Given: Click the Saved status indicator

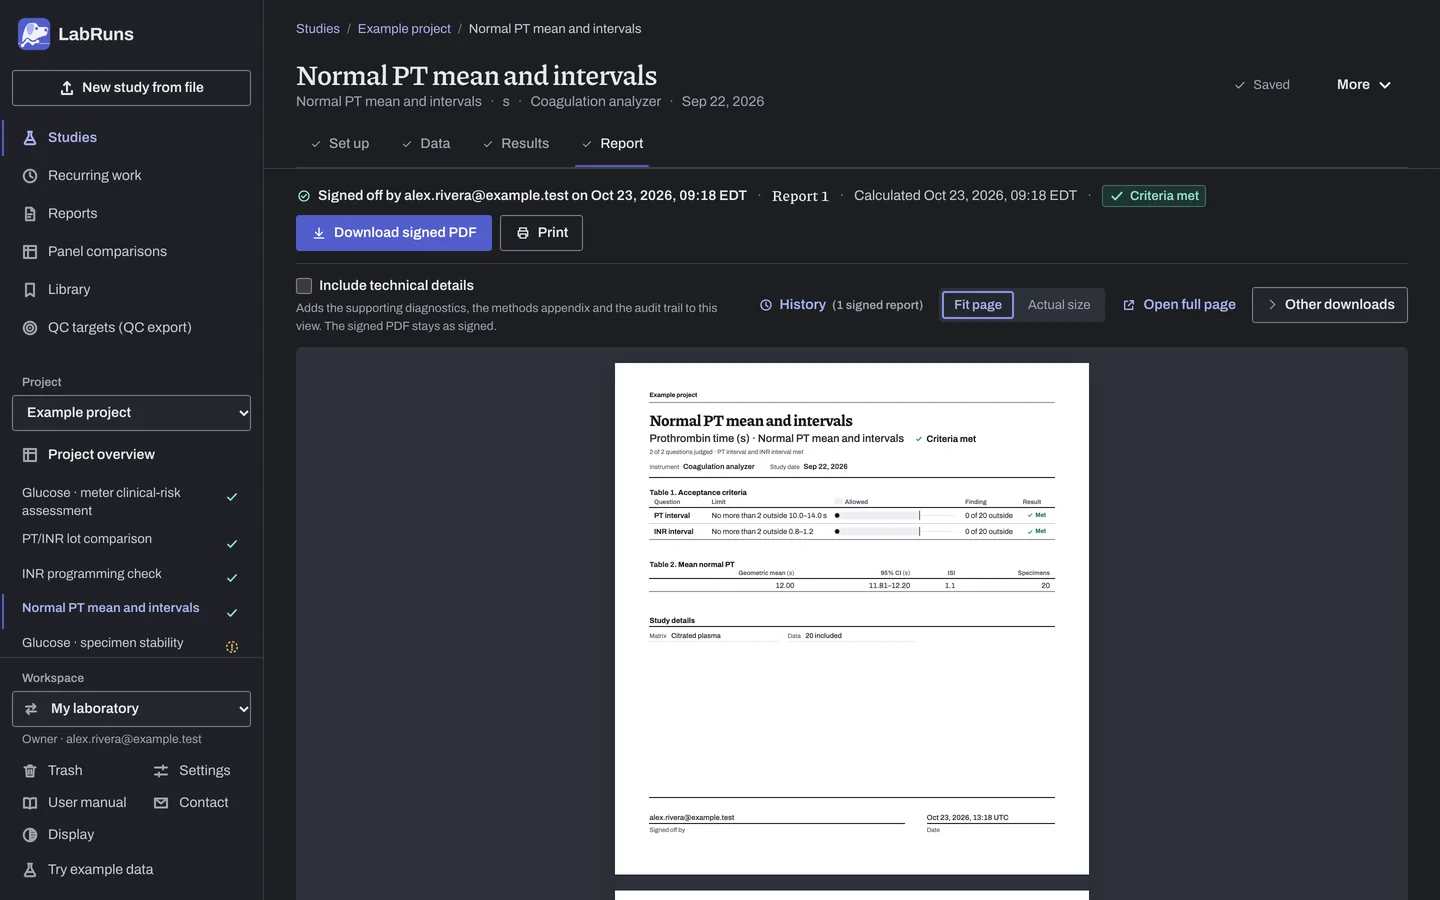Looking at the screenshot, I should click(x=1262, y=85).
